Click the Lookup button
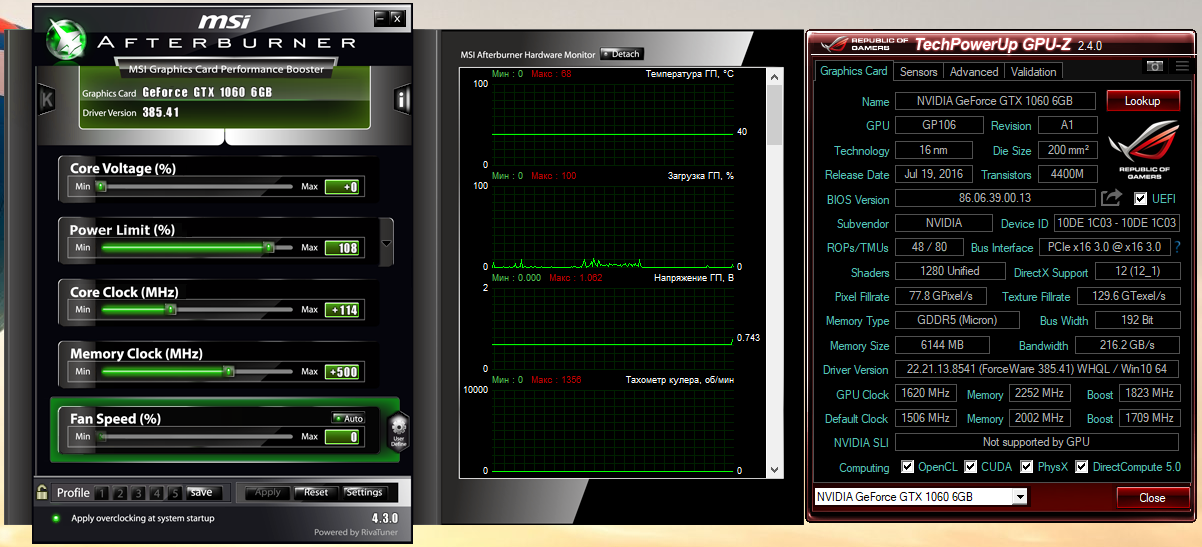The image size is (1202, 547). [x=1142, y=101]
